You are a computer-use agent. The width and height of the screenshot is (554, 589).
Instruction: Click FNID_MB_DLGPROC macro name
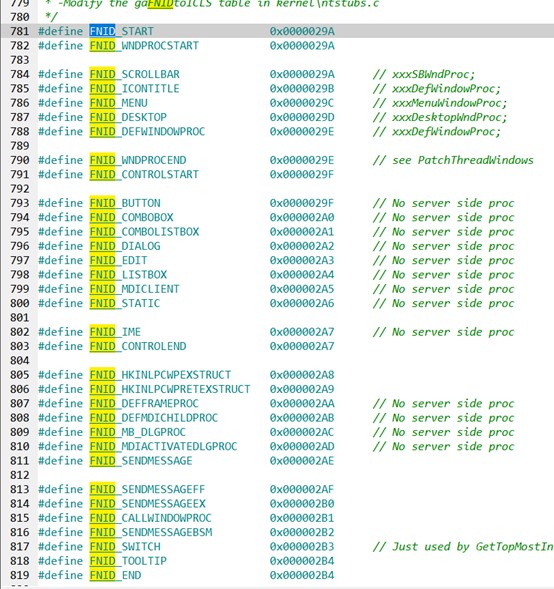[x=137, y=432]
